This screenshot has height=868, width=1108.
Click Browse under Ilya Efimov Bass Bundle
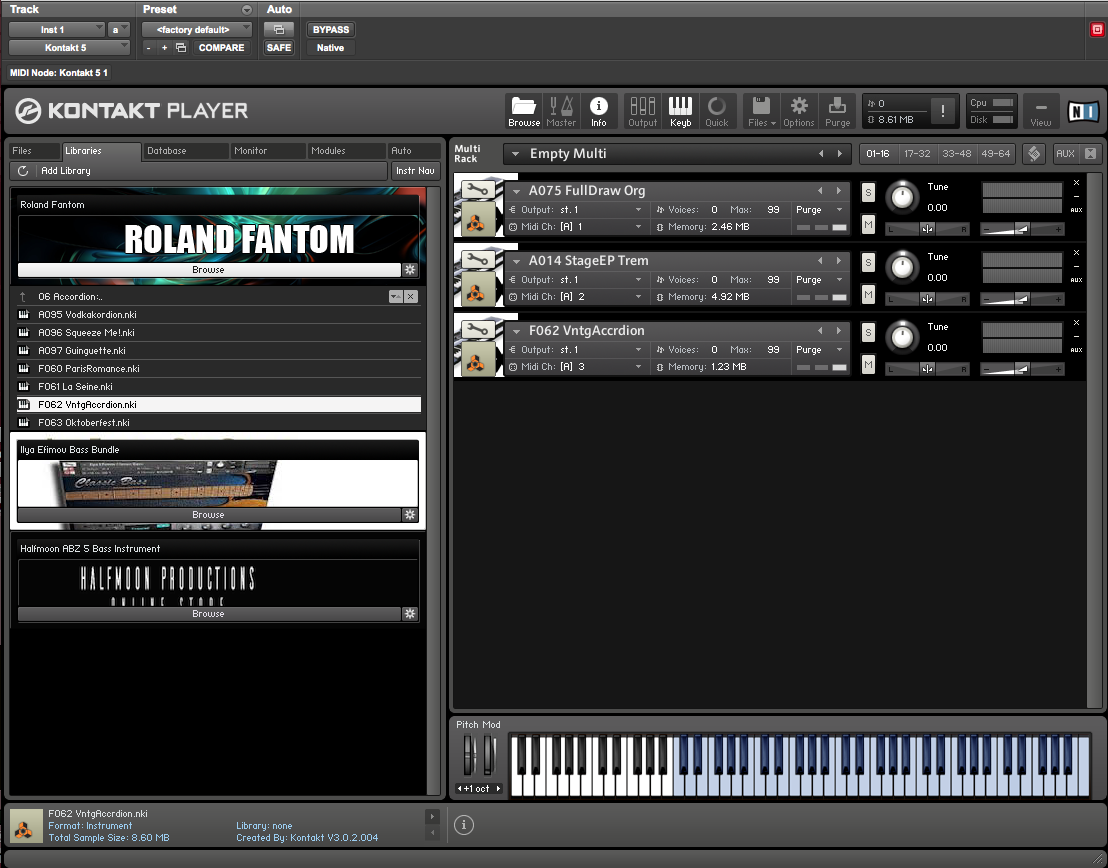208,515
